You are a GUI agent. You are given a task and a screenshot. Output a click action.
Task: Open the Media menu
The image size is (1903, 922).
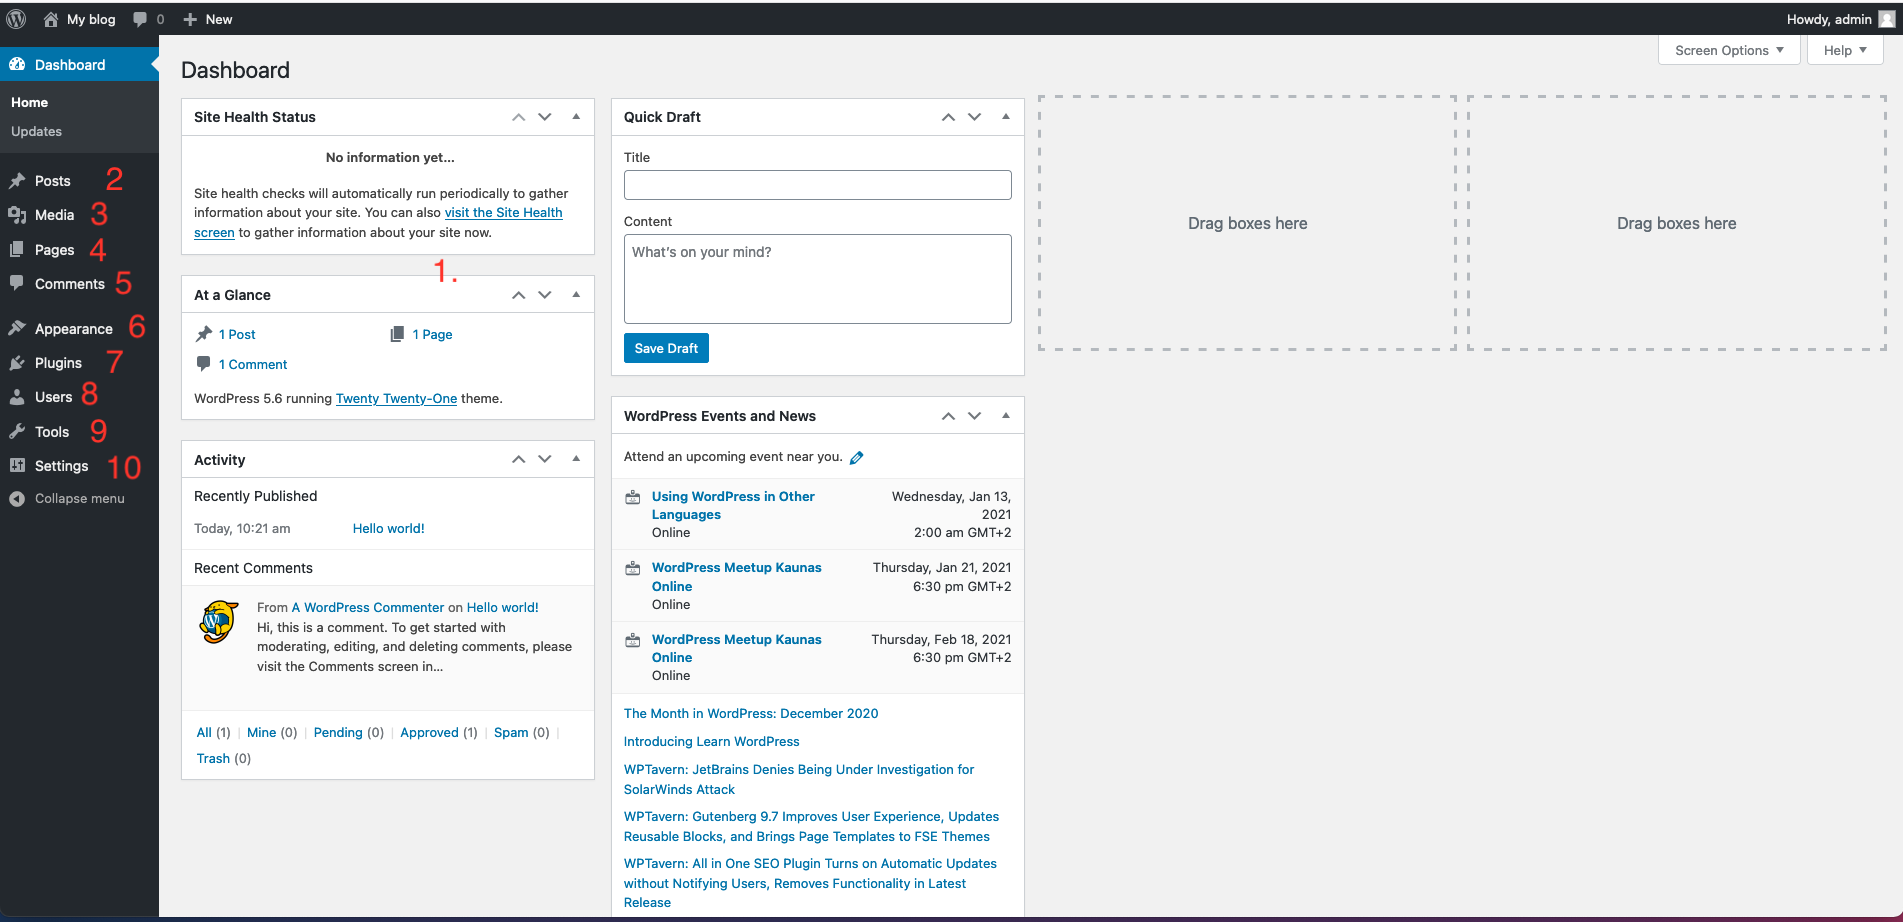[54, 215]
